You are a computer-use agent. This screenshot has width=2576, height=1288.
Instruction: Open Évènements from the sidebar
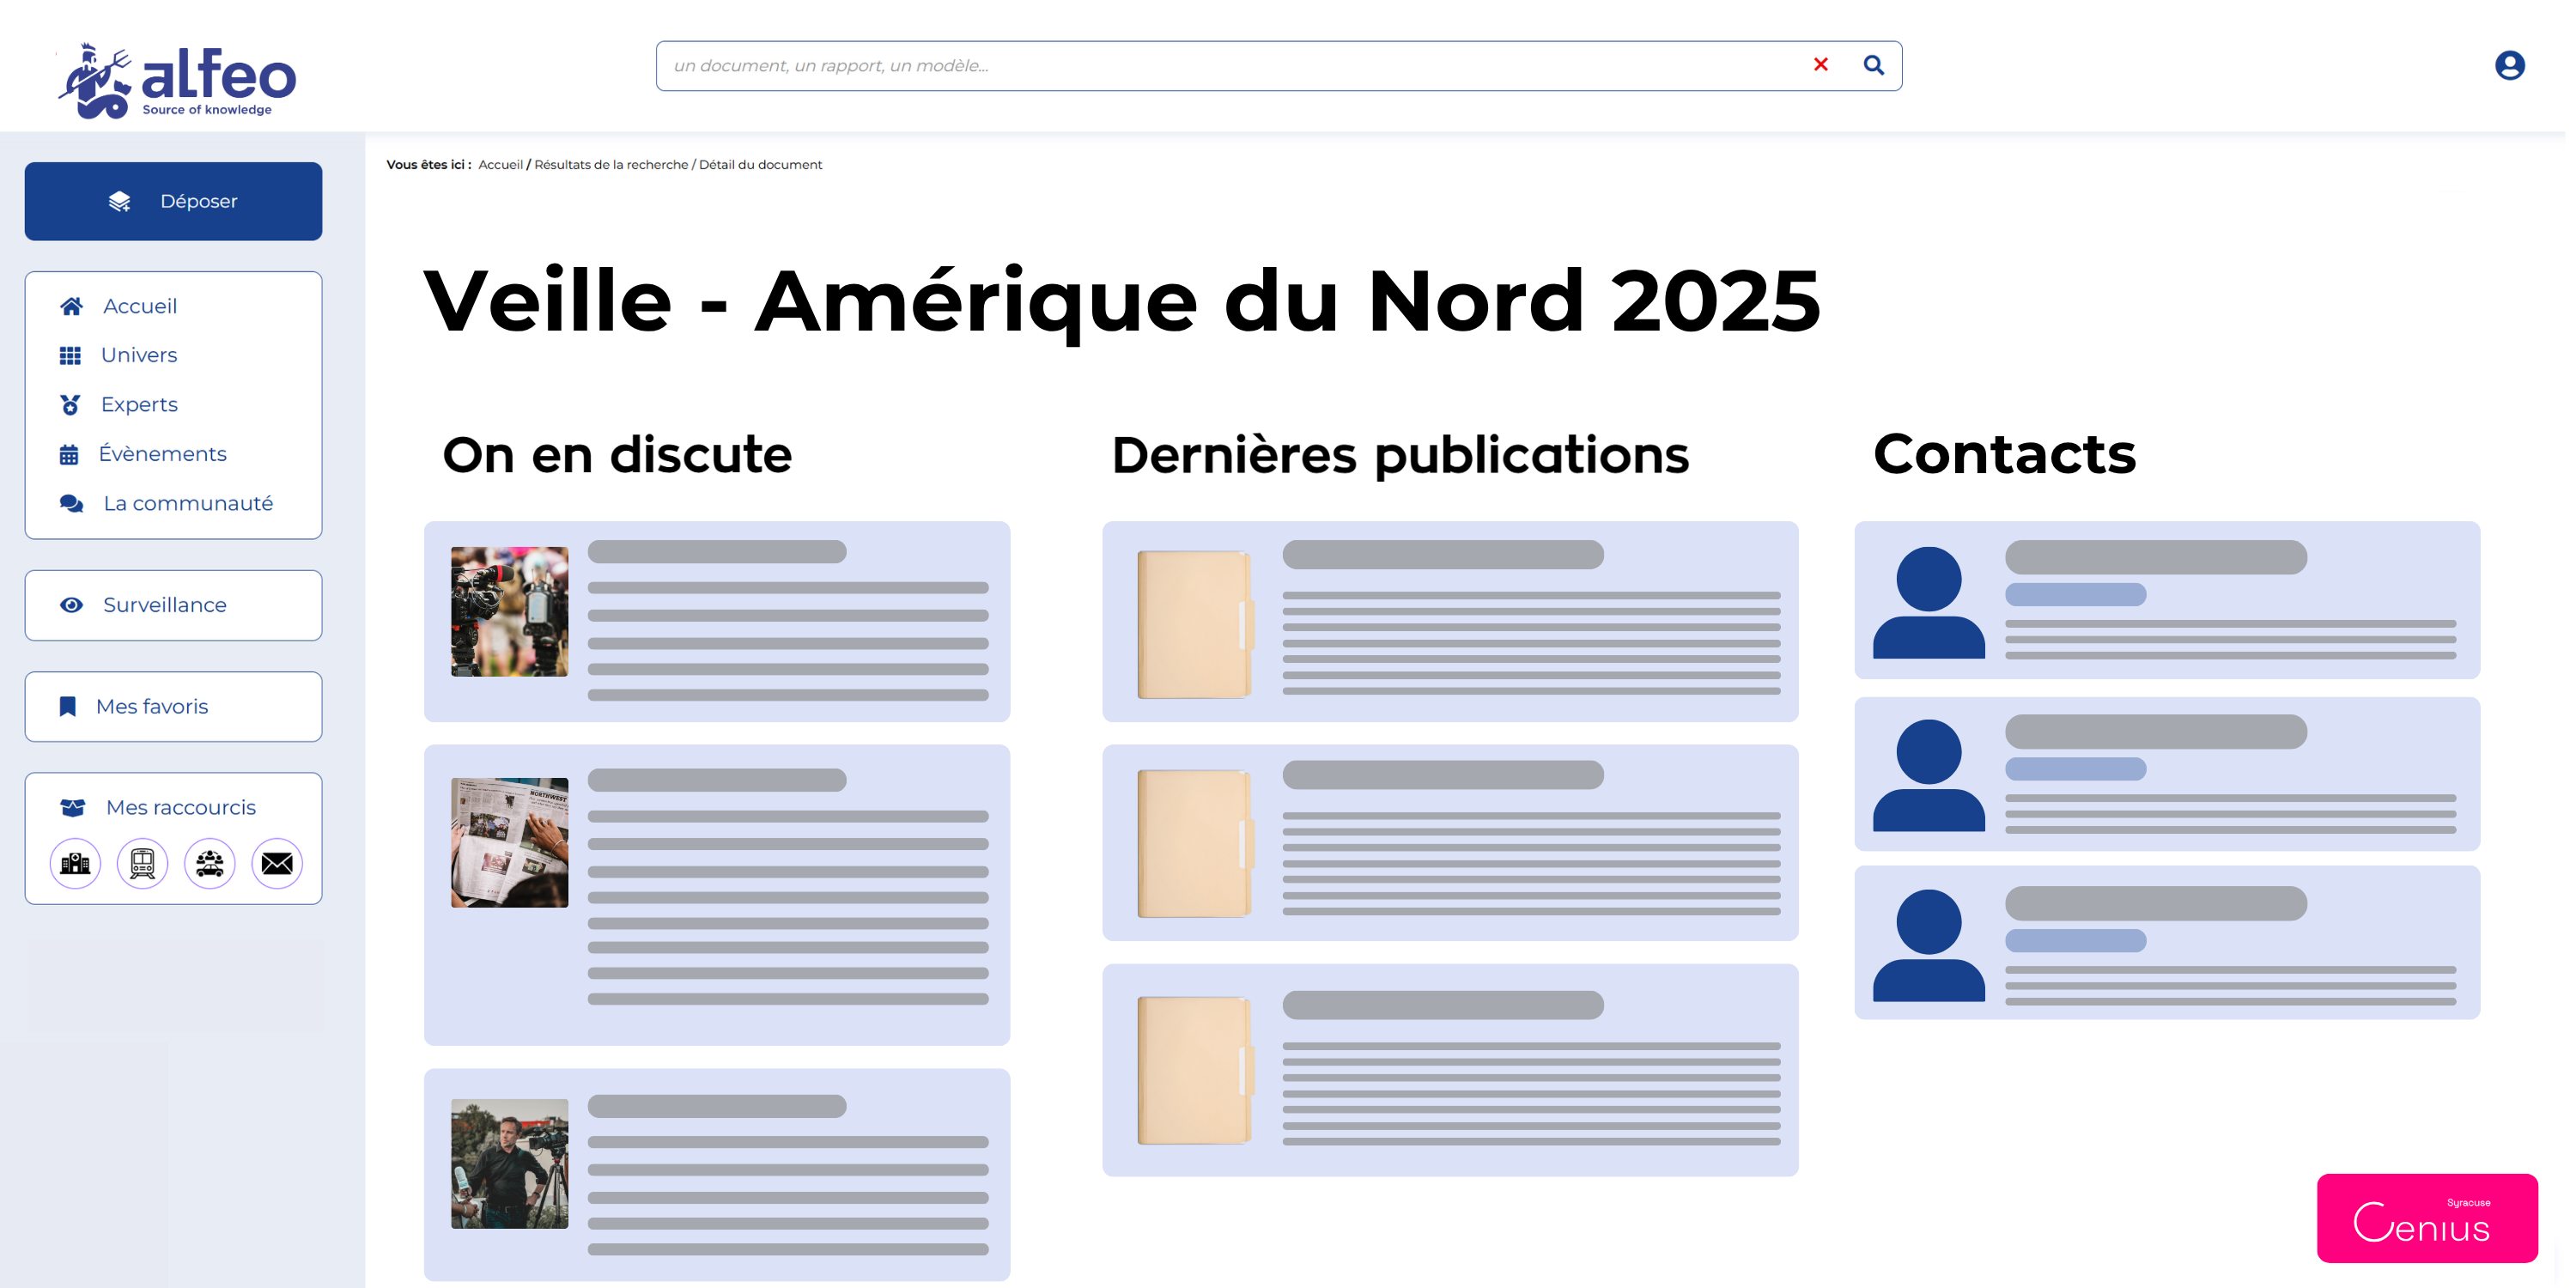tap(162, 454)
